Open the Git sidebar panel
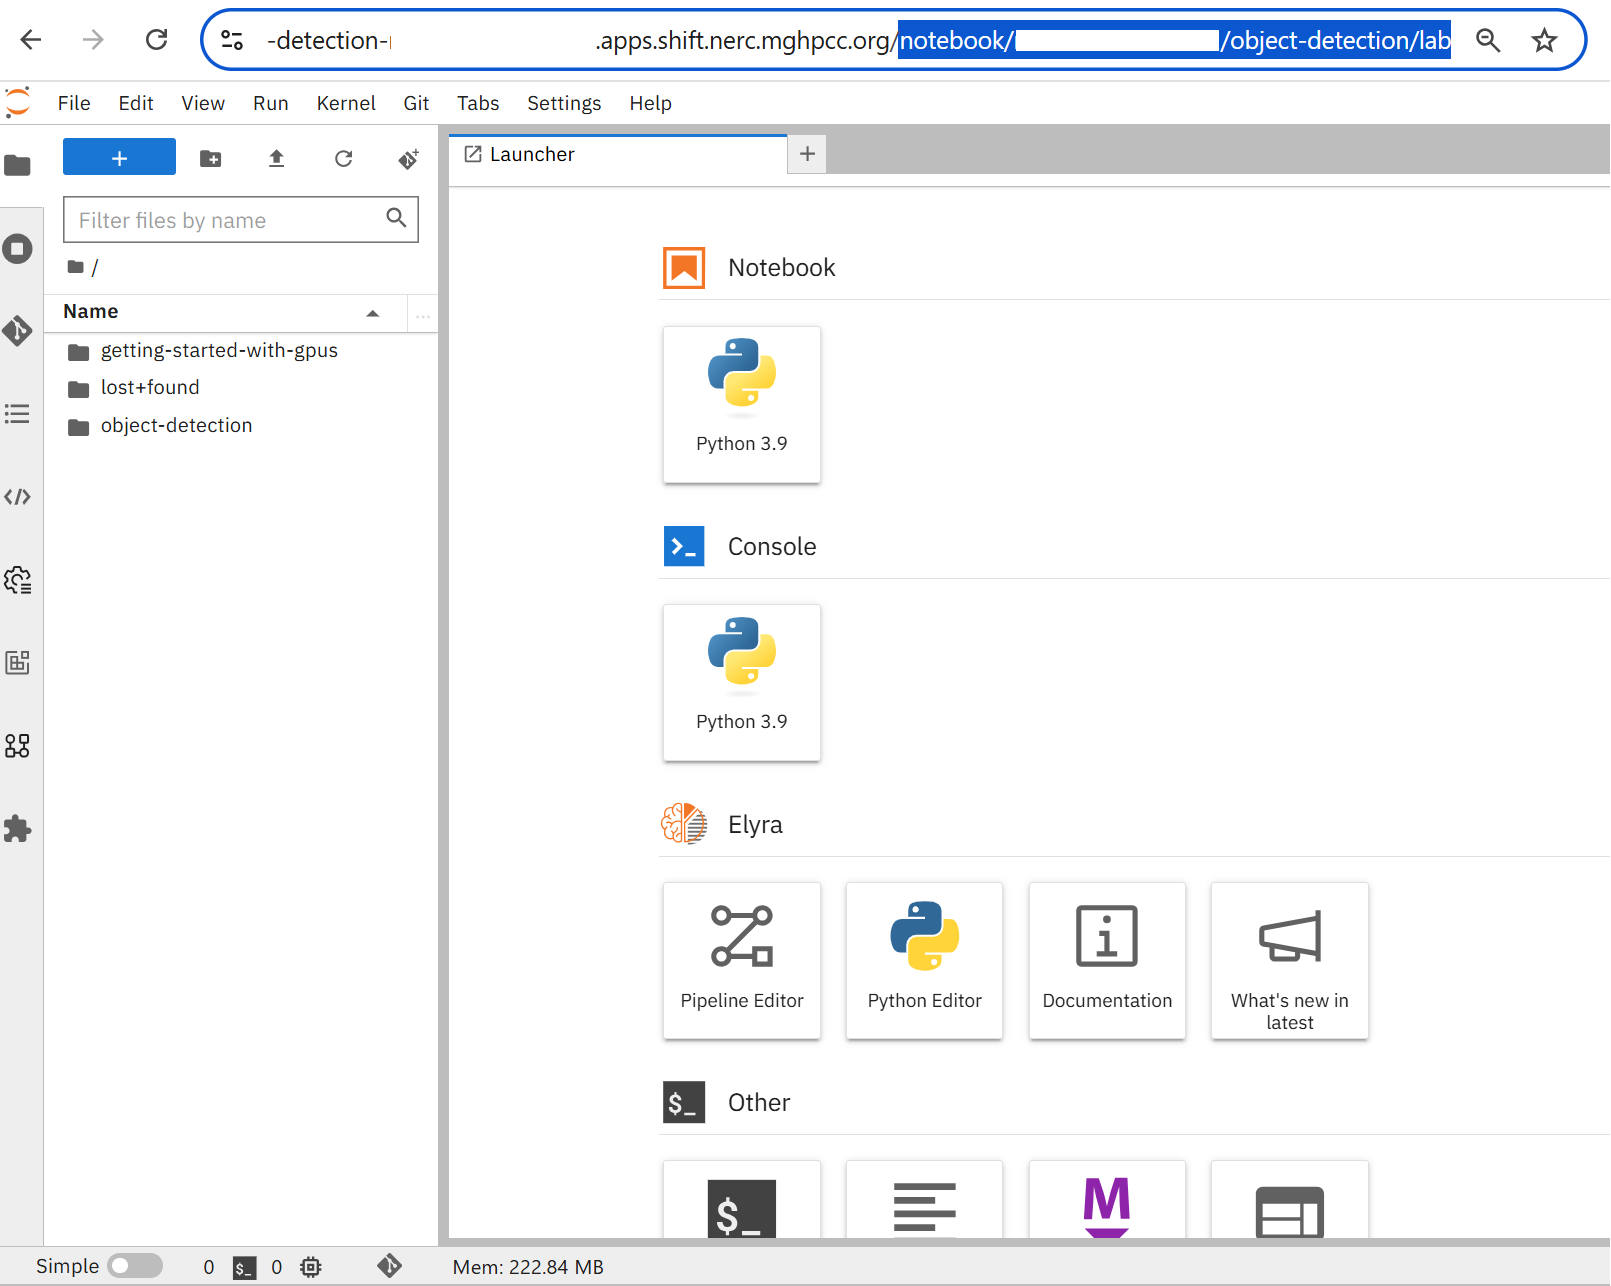The image size is (1611, 1286). click(x=18, y=331)
